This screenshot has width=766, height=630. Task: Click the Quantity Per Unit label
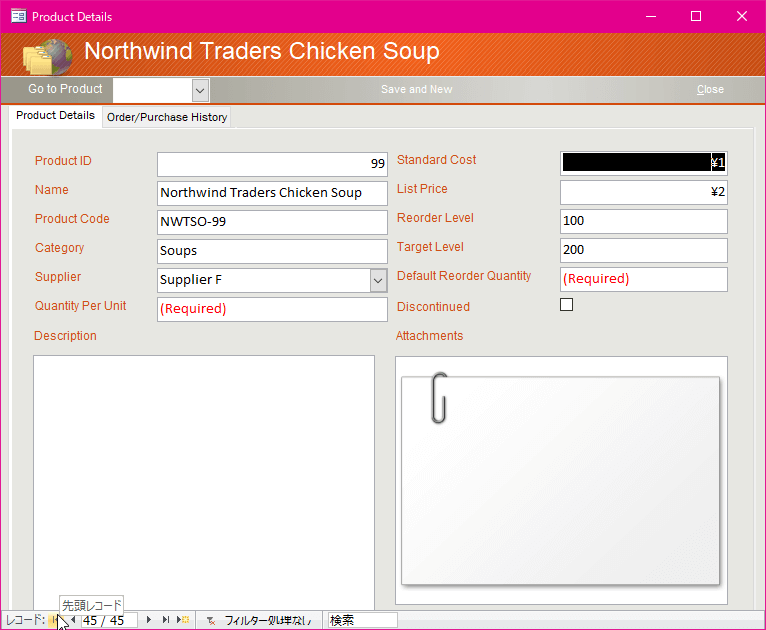(x=81, y=306)
